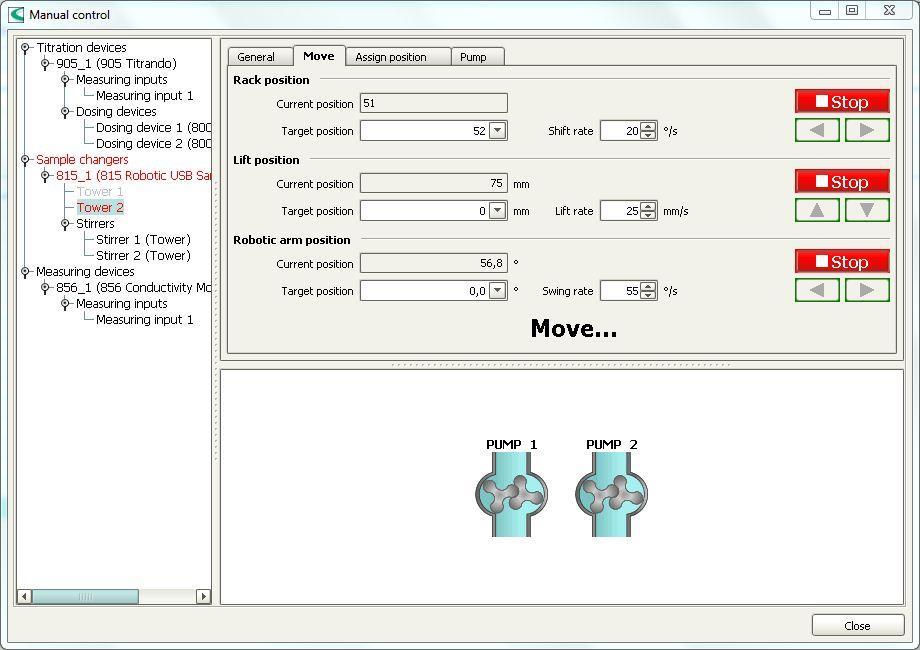Decrease the Shift rate value
Viewport: 920px width, 650px height.
pyautogui.click(x=648, y=135)
